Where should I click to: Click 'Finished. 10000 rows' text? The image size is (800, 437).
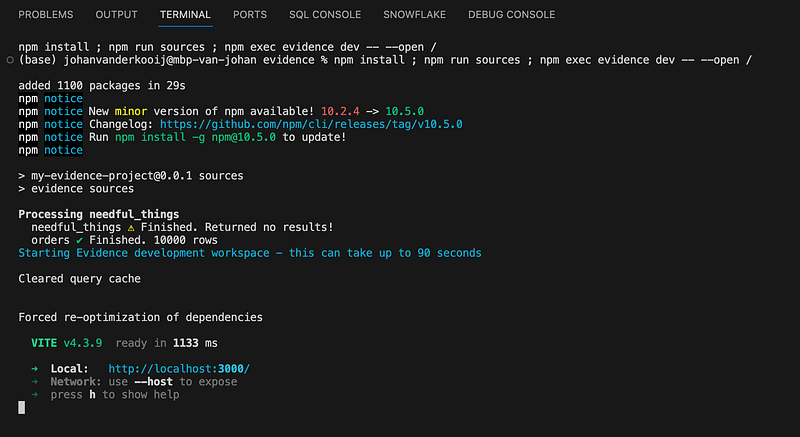154,240
